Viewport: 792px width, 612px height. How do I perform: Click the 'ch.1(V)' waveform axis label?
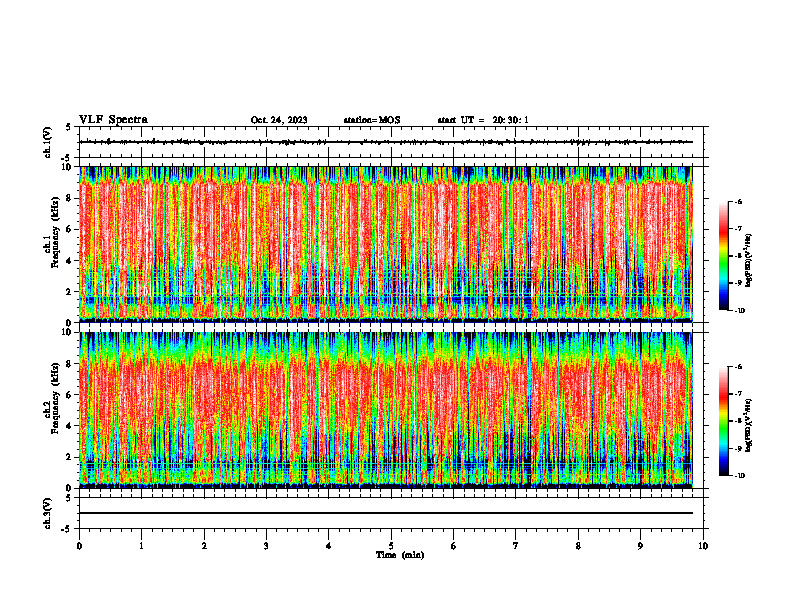tap(48, 142)
